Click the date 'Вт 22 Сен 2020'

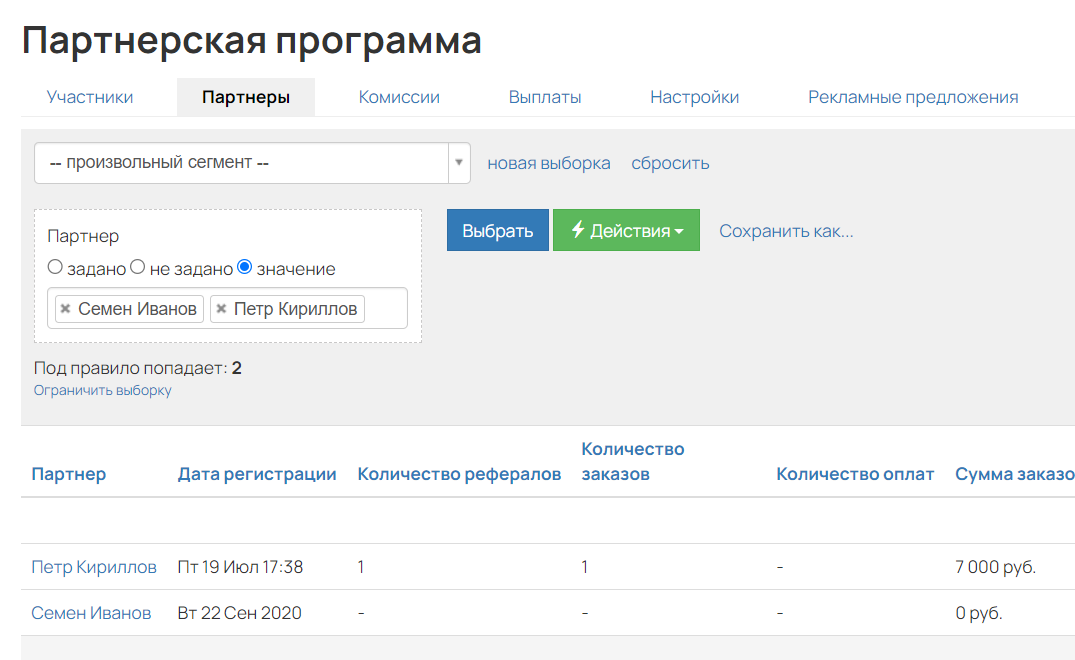pos(239,613)
